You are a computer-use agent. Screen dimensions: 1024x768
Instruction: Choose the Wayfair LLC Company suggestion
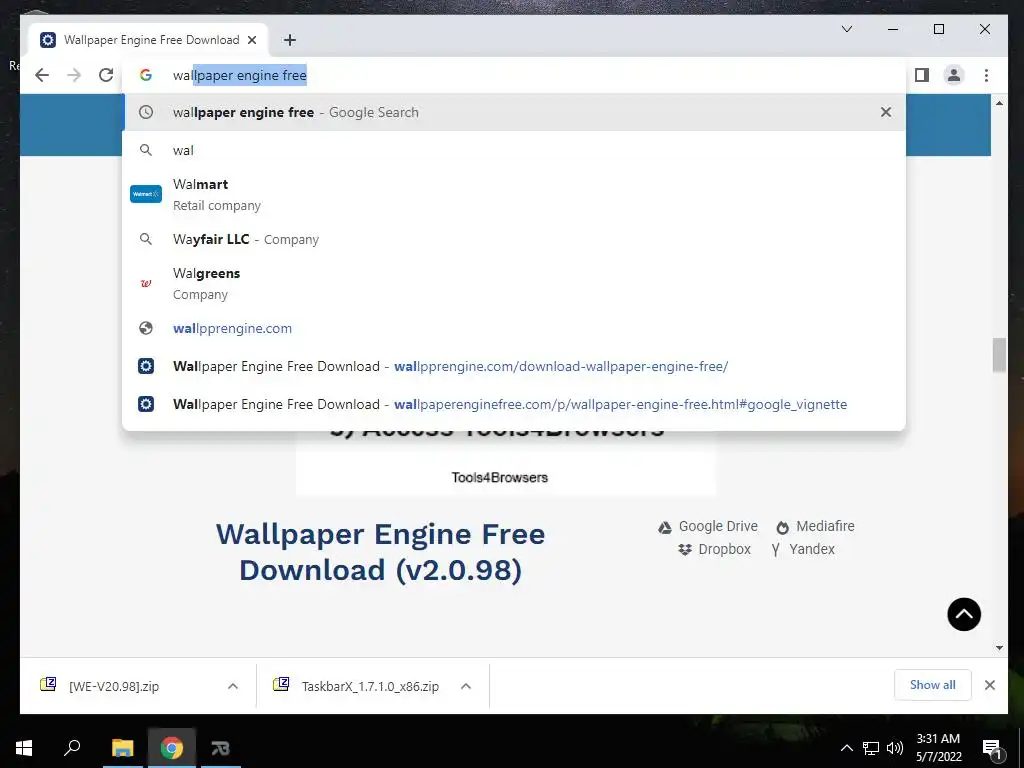coord(514,239)
